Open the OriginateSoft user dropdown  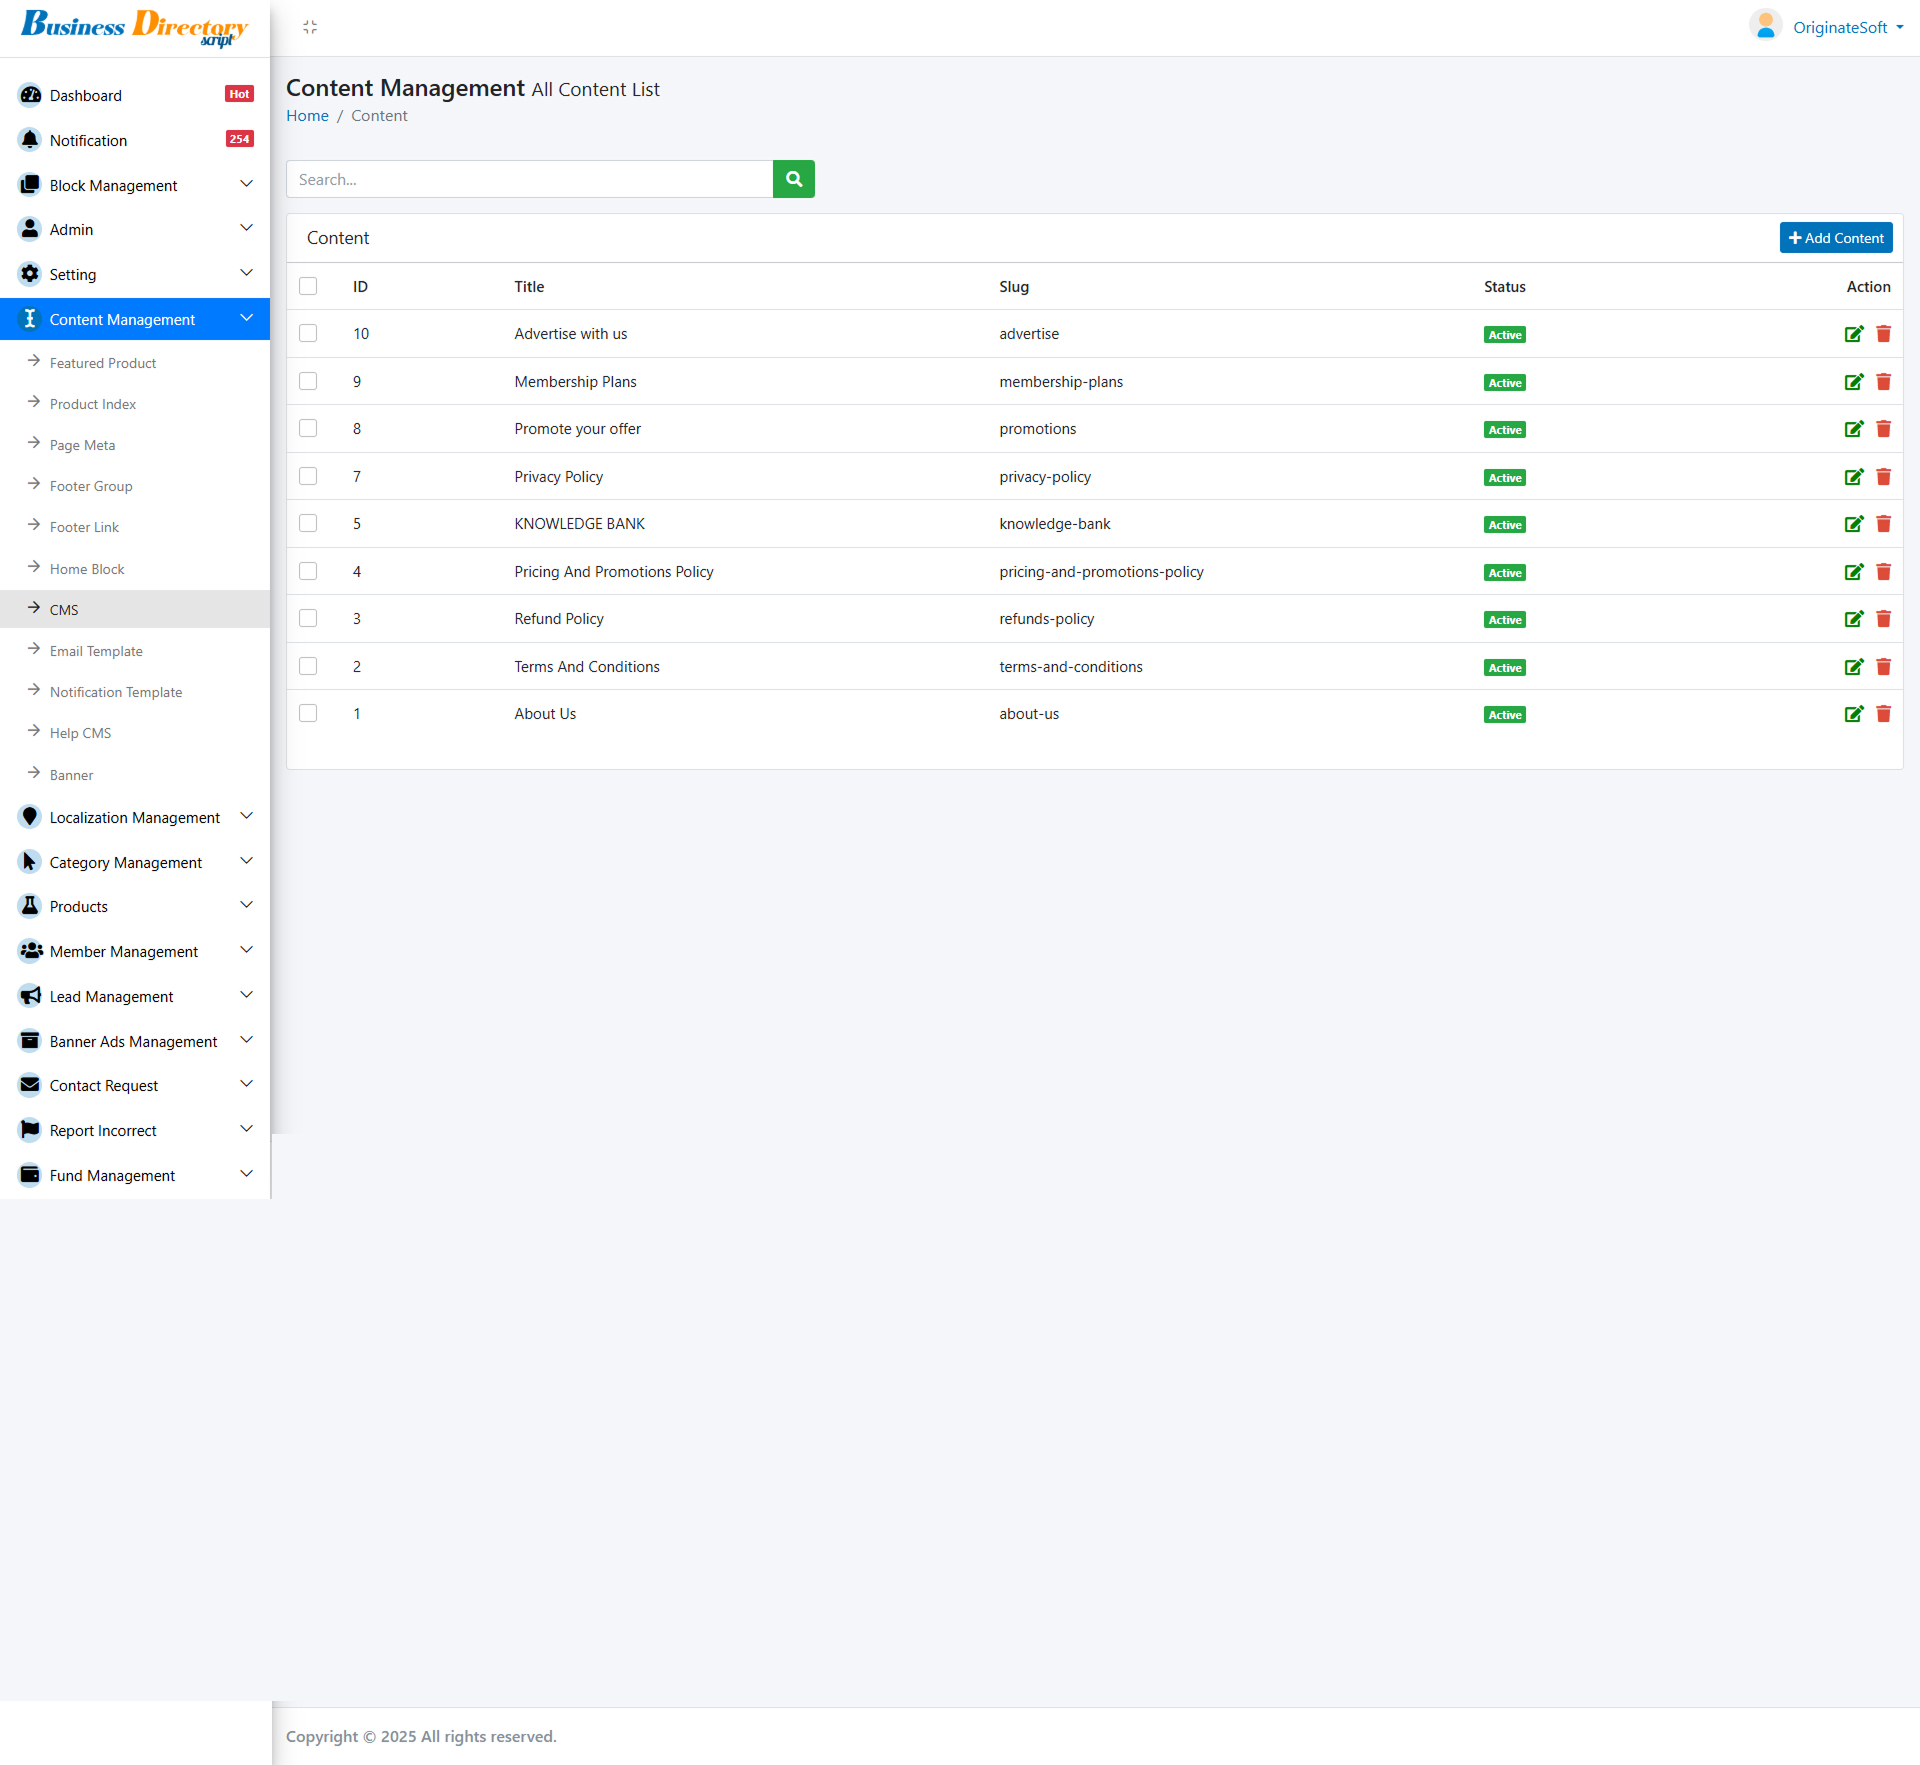1838,27
